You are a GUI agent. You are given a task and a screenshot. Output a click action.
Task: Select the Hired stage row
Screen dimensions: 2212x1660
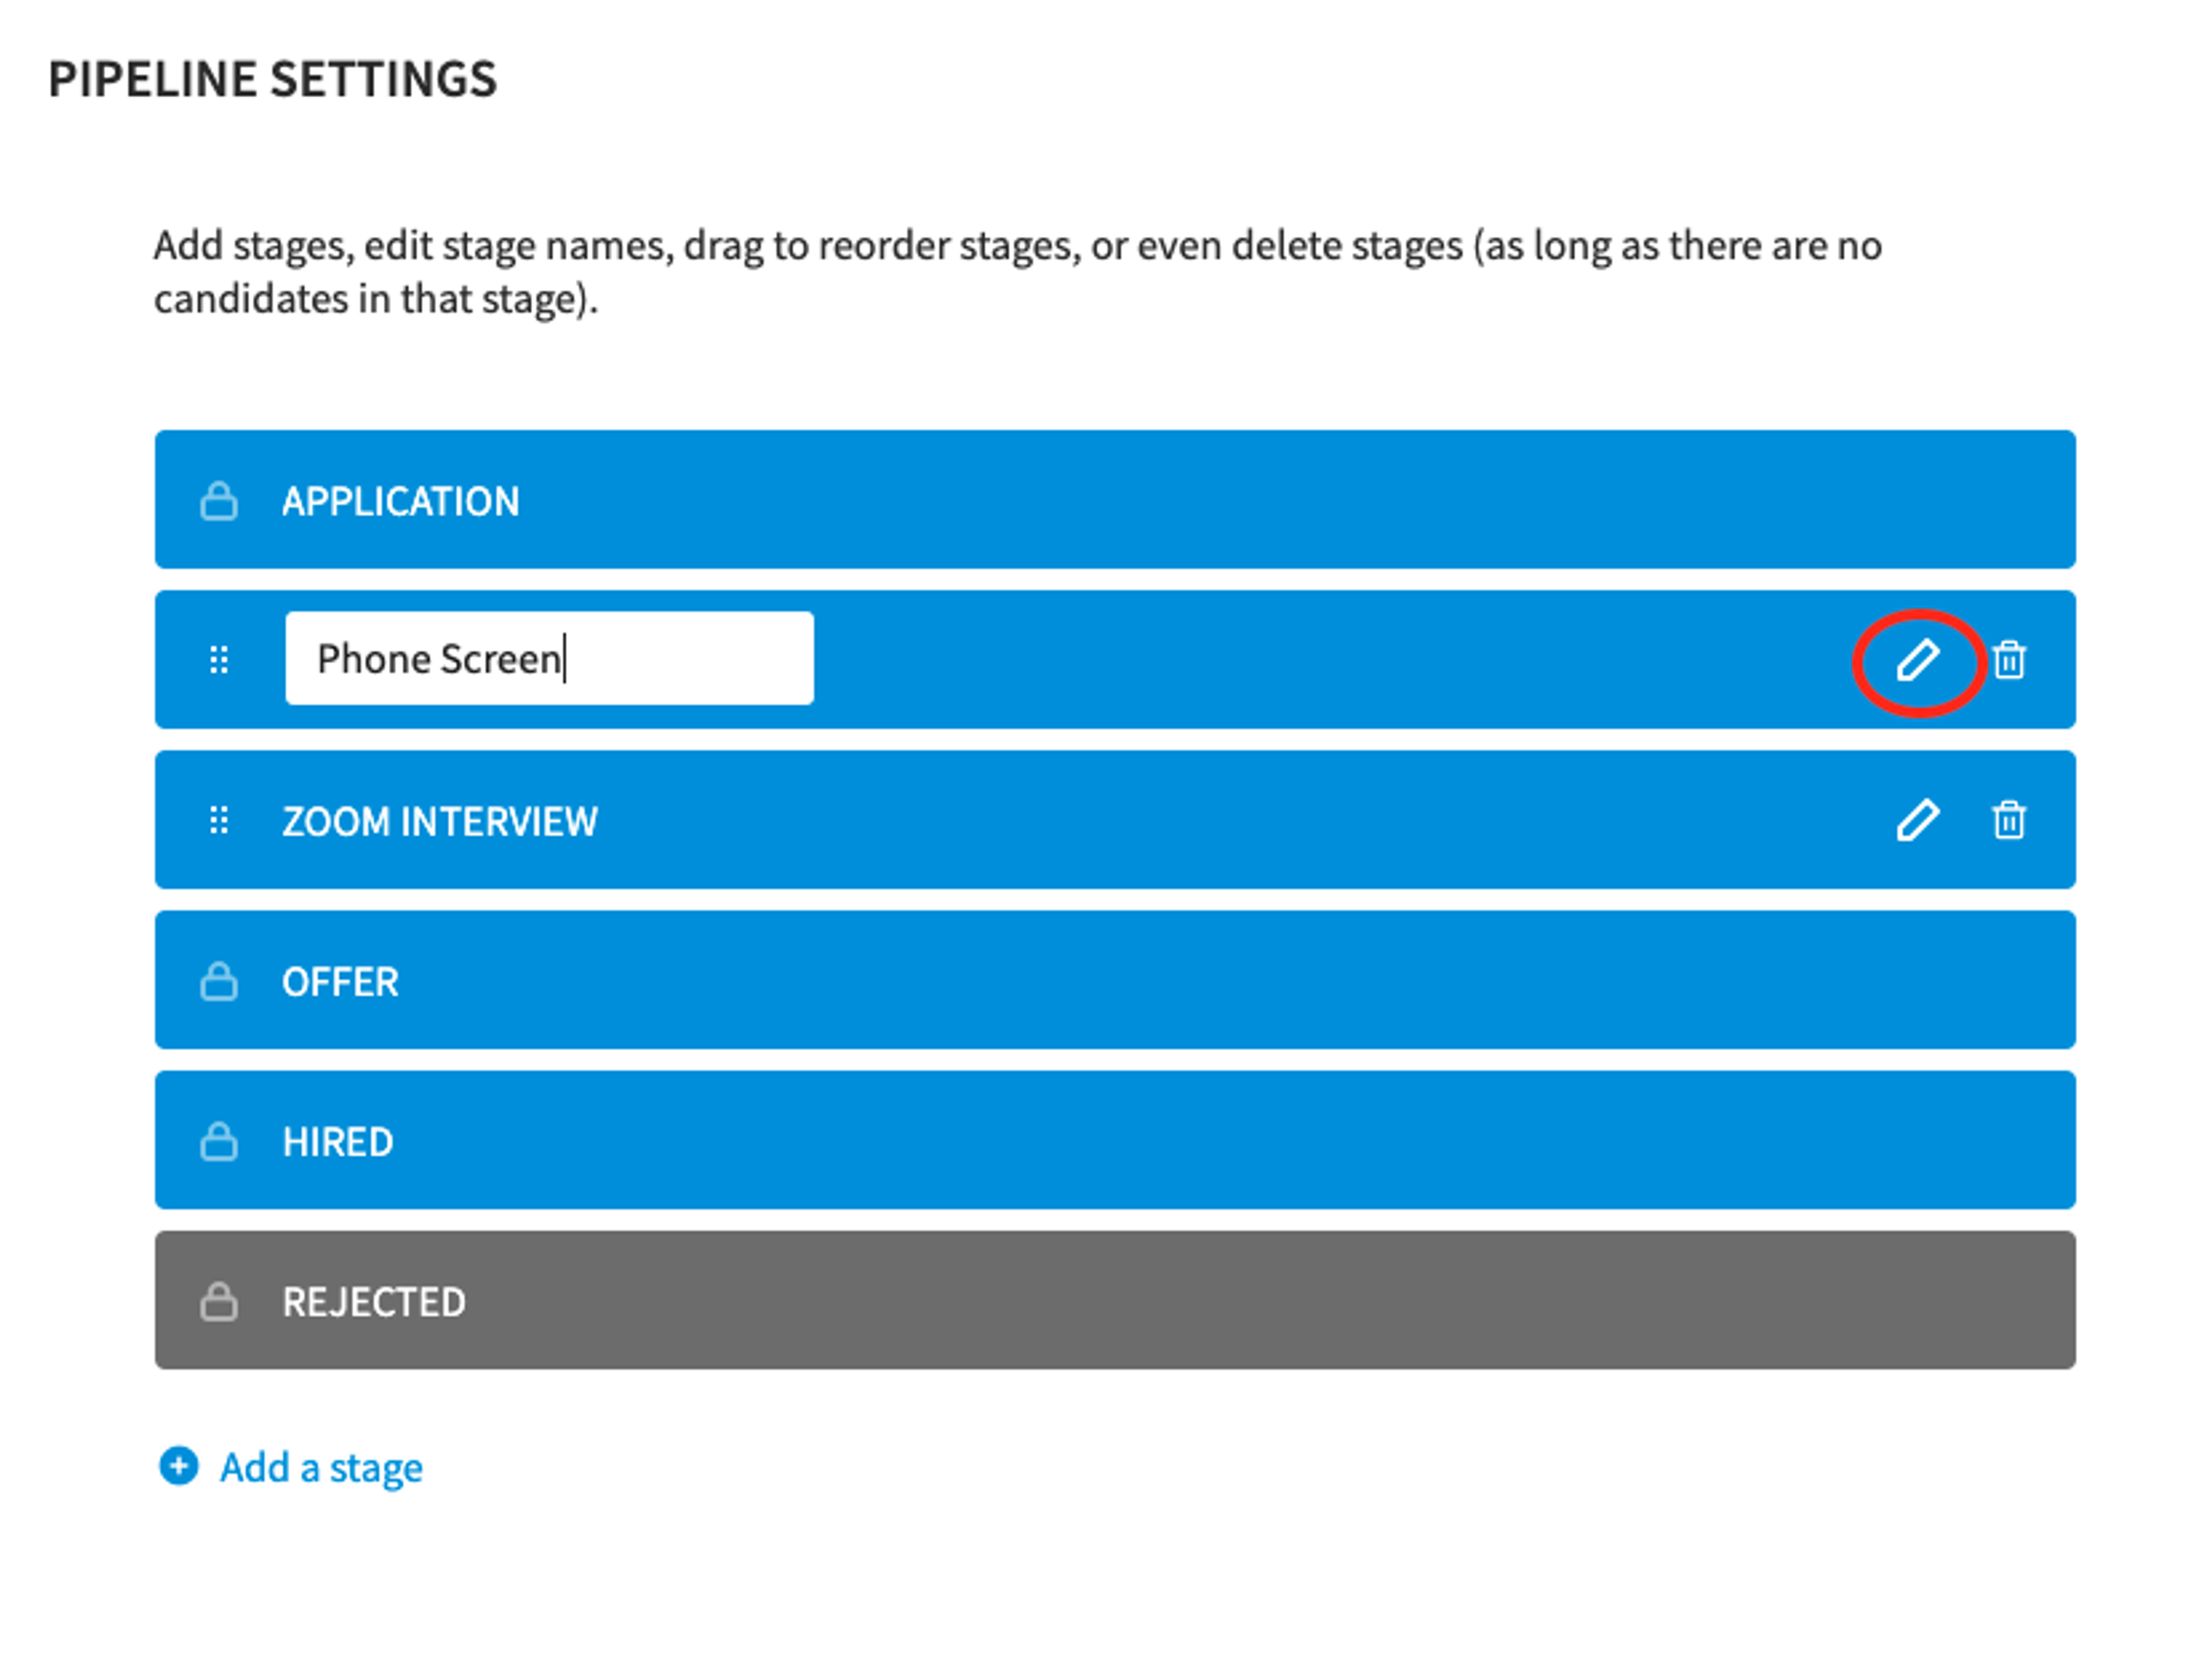[1115, 1140]
